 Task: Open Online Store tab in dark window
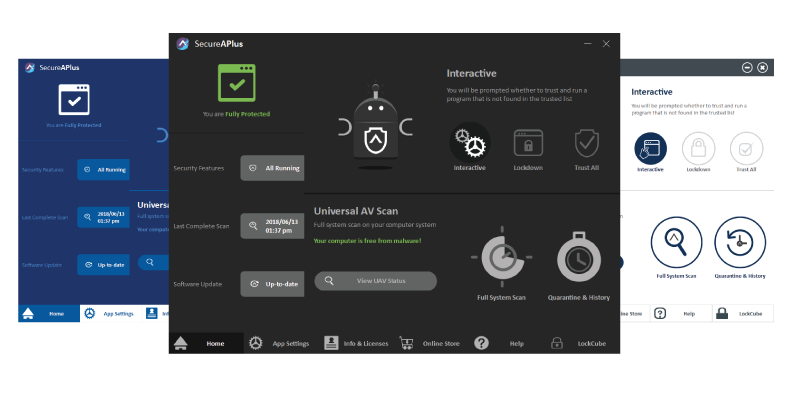pos(430,343)
